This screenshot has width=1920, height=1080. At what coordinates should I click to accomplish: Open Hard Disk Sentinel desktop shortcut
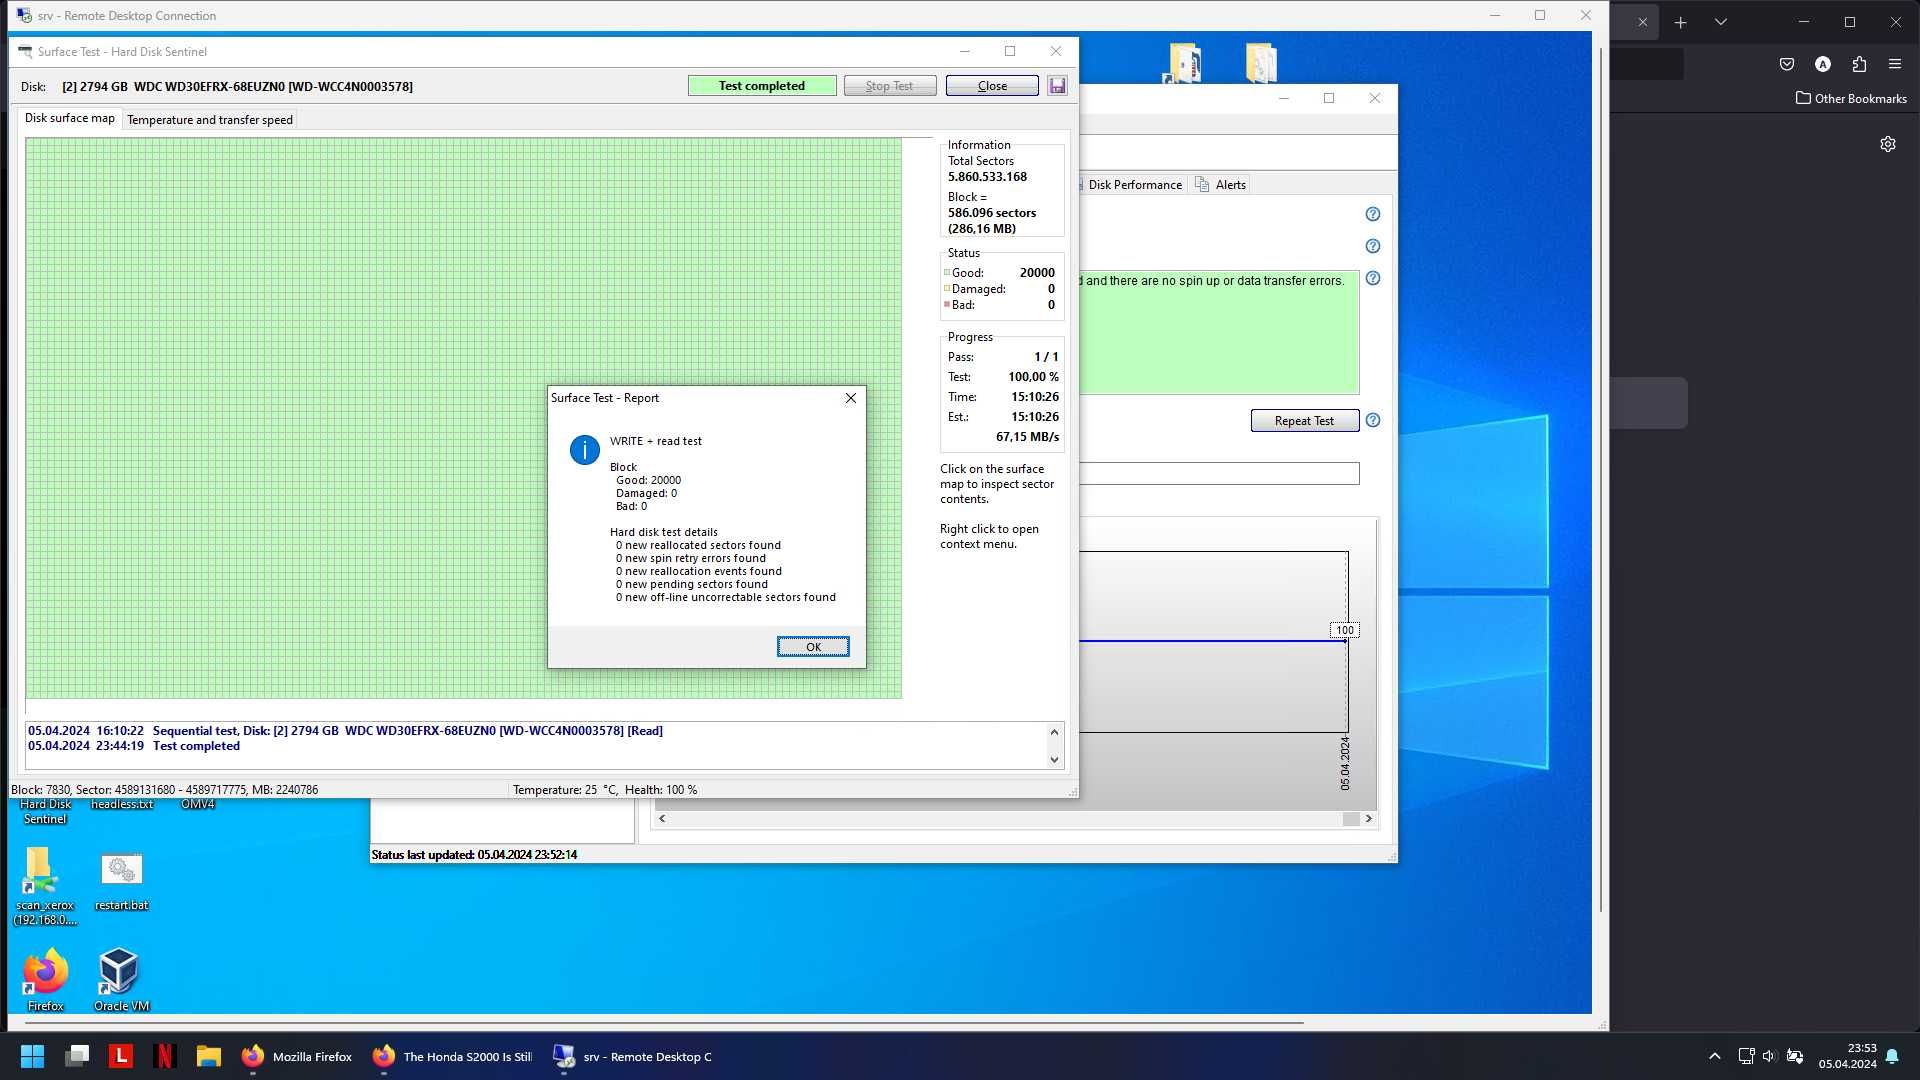pos(45,811)
